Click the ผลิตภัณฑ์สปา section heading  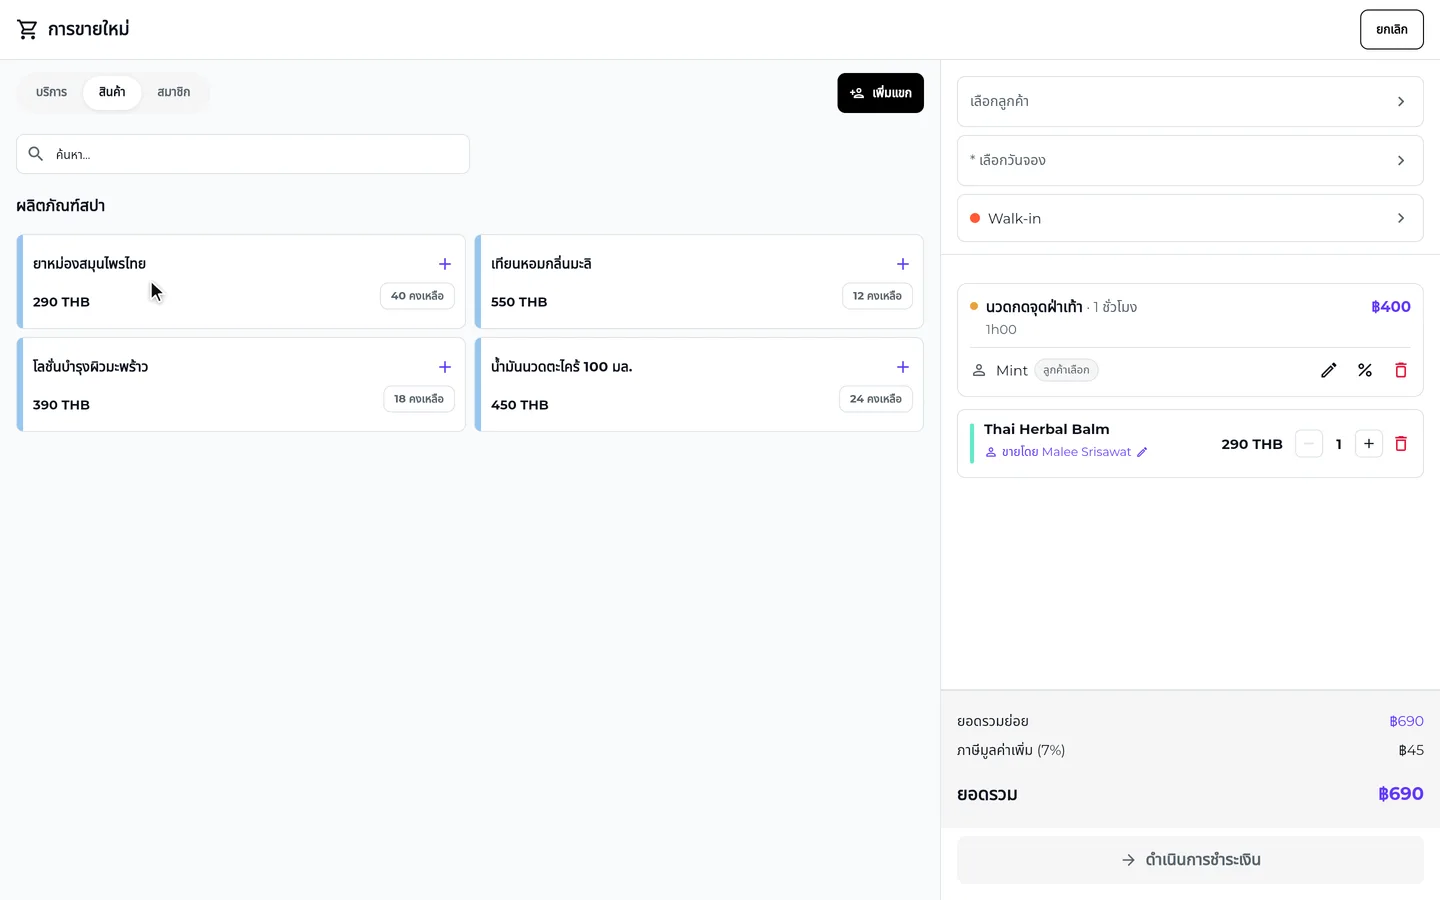pyautogui.click(x=61, y=206)
